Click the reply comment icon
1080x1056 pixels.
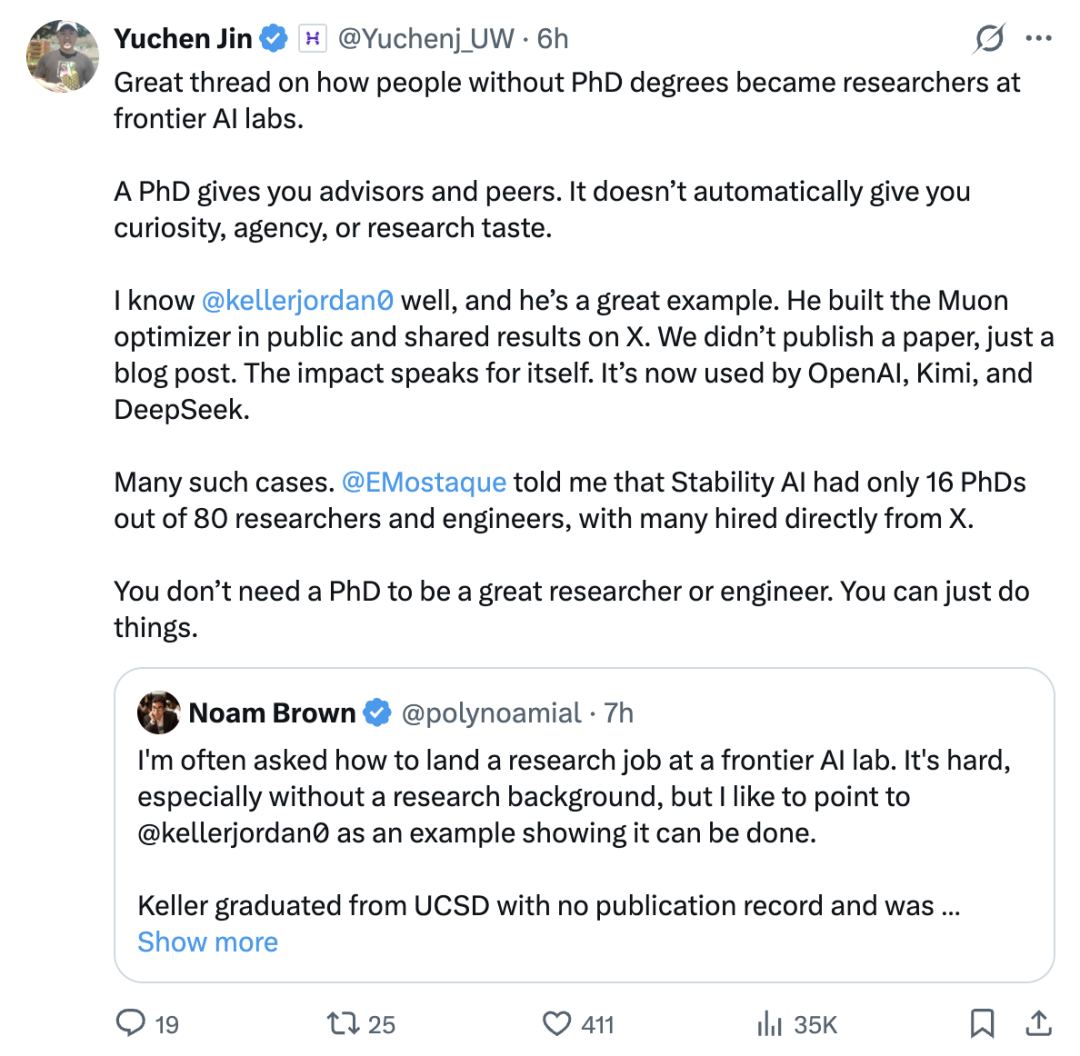[x=132, y=1023]
